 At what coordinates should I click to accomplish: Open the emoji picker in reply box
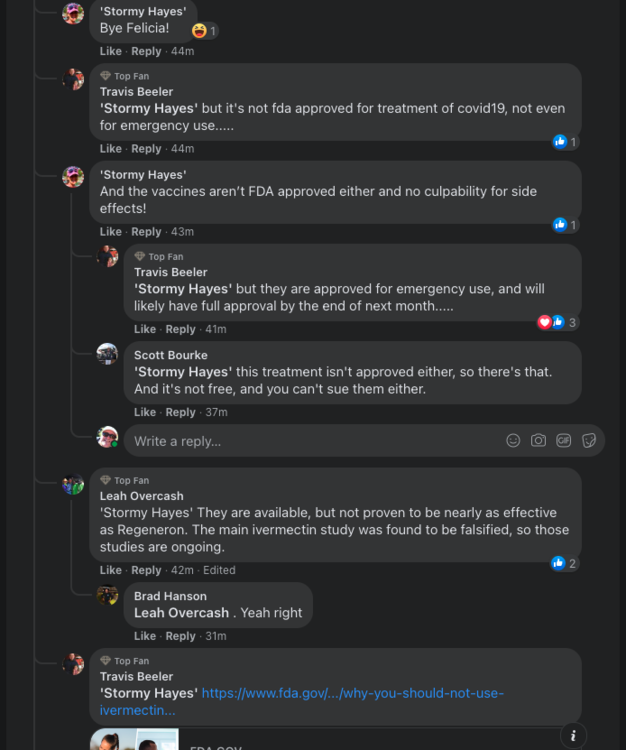(513, 440)
